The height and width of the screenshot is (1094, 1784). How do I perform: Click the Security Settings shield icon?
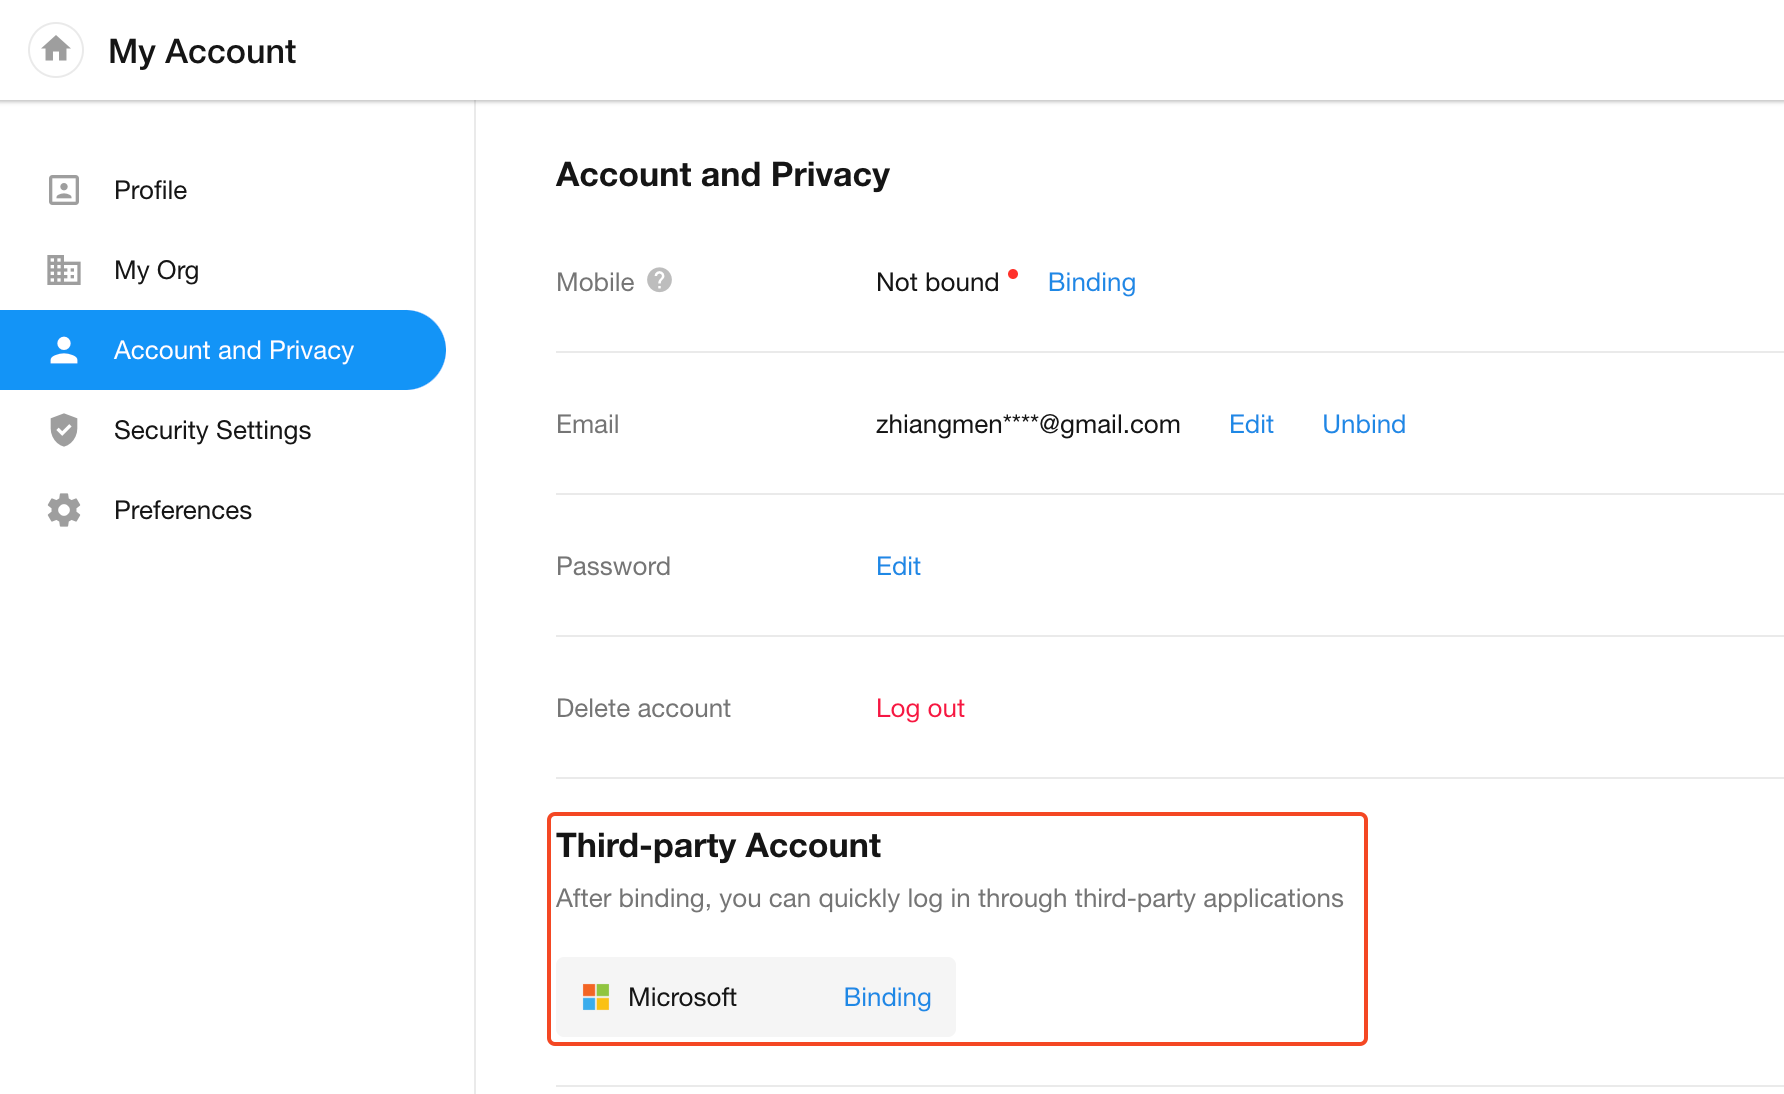tap(64, 430)
